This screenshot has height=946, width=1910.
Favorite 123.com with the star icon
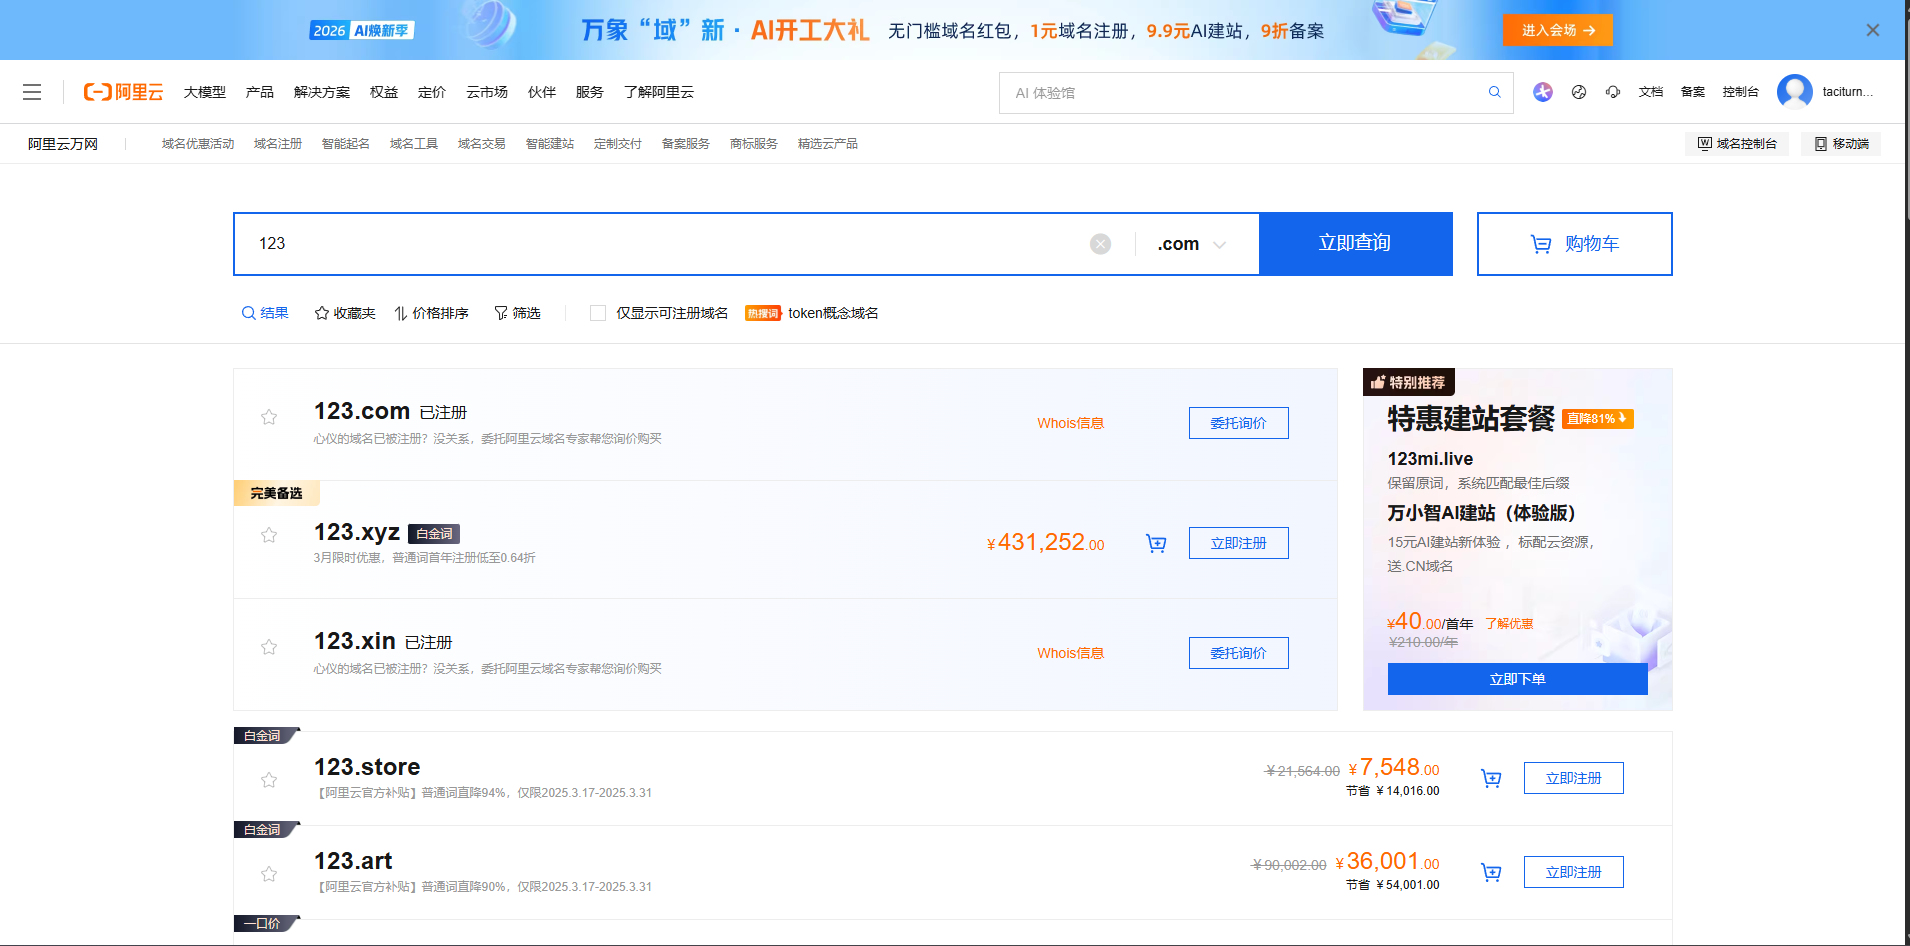click(269, 417)
